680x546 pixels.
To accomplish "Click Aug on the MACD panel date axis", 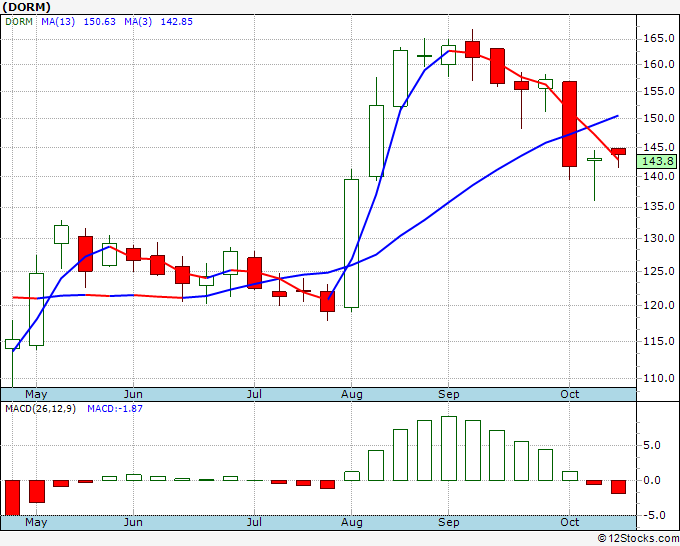I will coord(351,522).
